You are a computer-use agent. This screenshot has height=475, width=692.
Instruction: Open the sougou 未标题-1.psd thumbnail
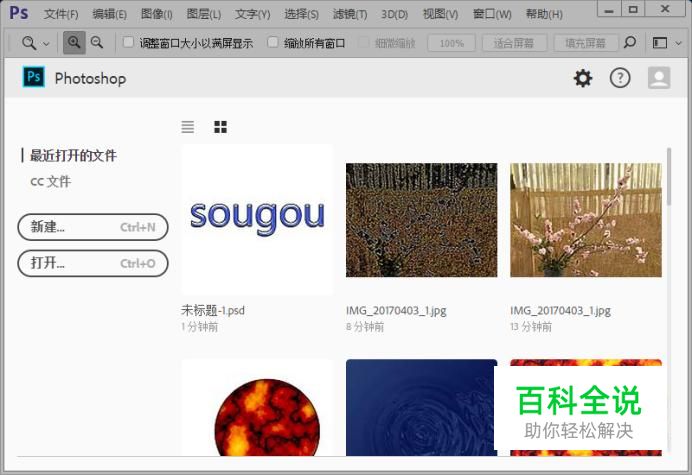point(257,219)
